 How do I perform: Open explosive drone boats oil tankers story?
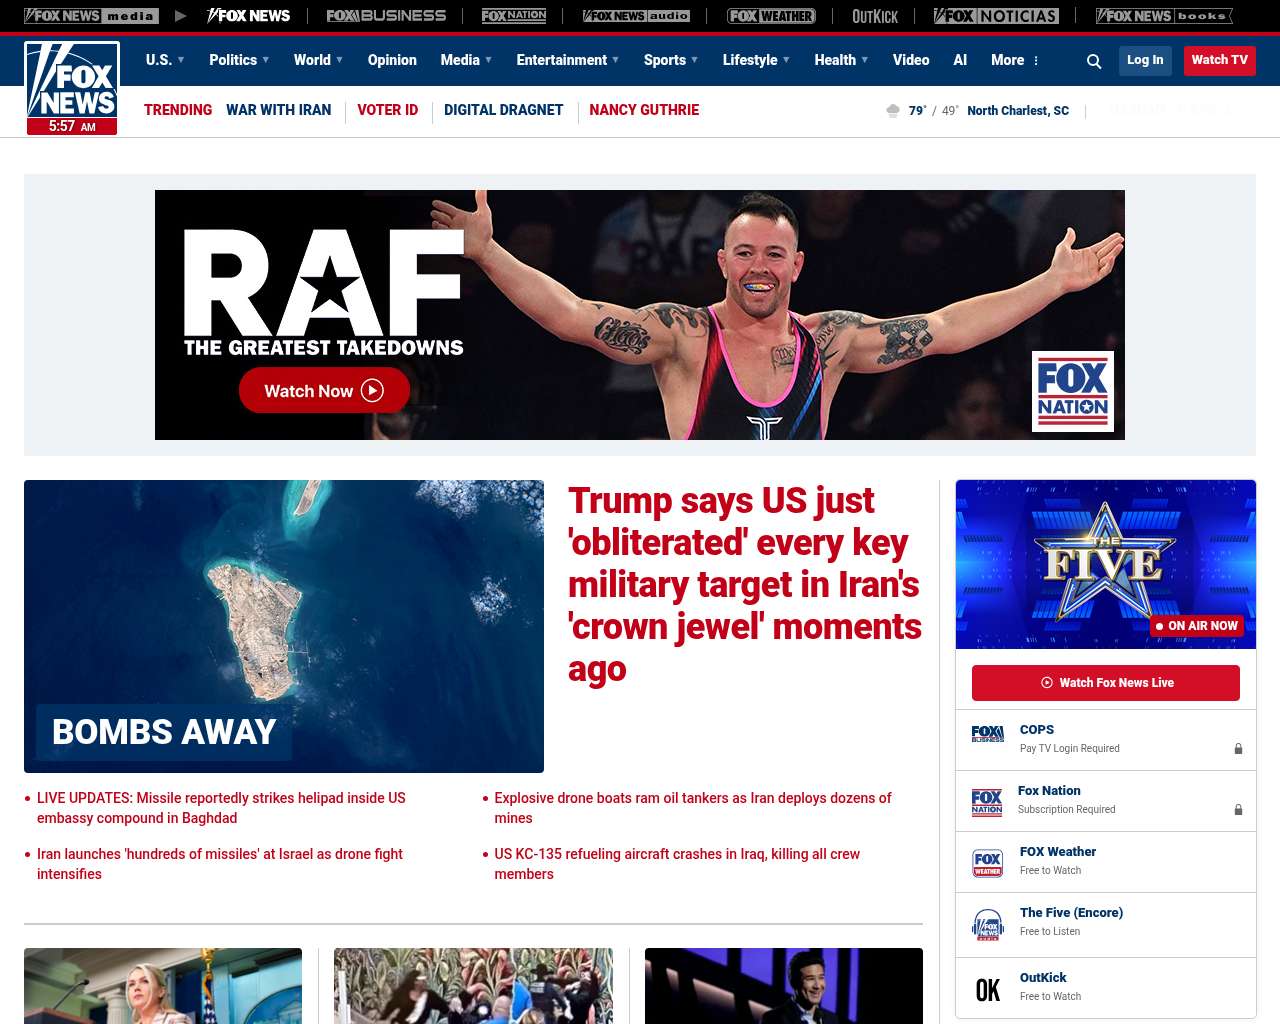pyautogui.click(x=693, y=808)
